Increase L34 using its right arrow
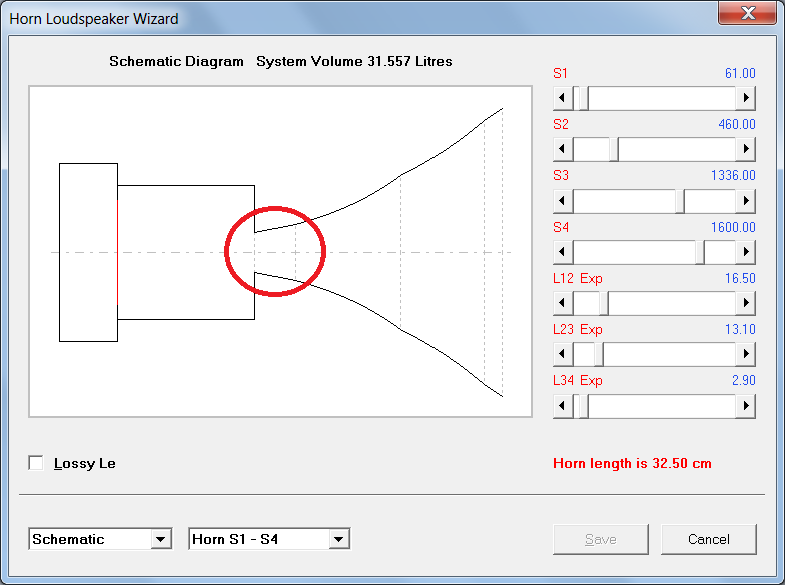Viewport: 785px width, 585px height. pyautogui.click(x=745, y=405)
